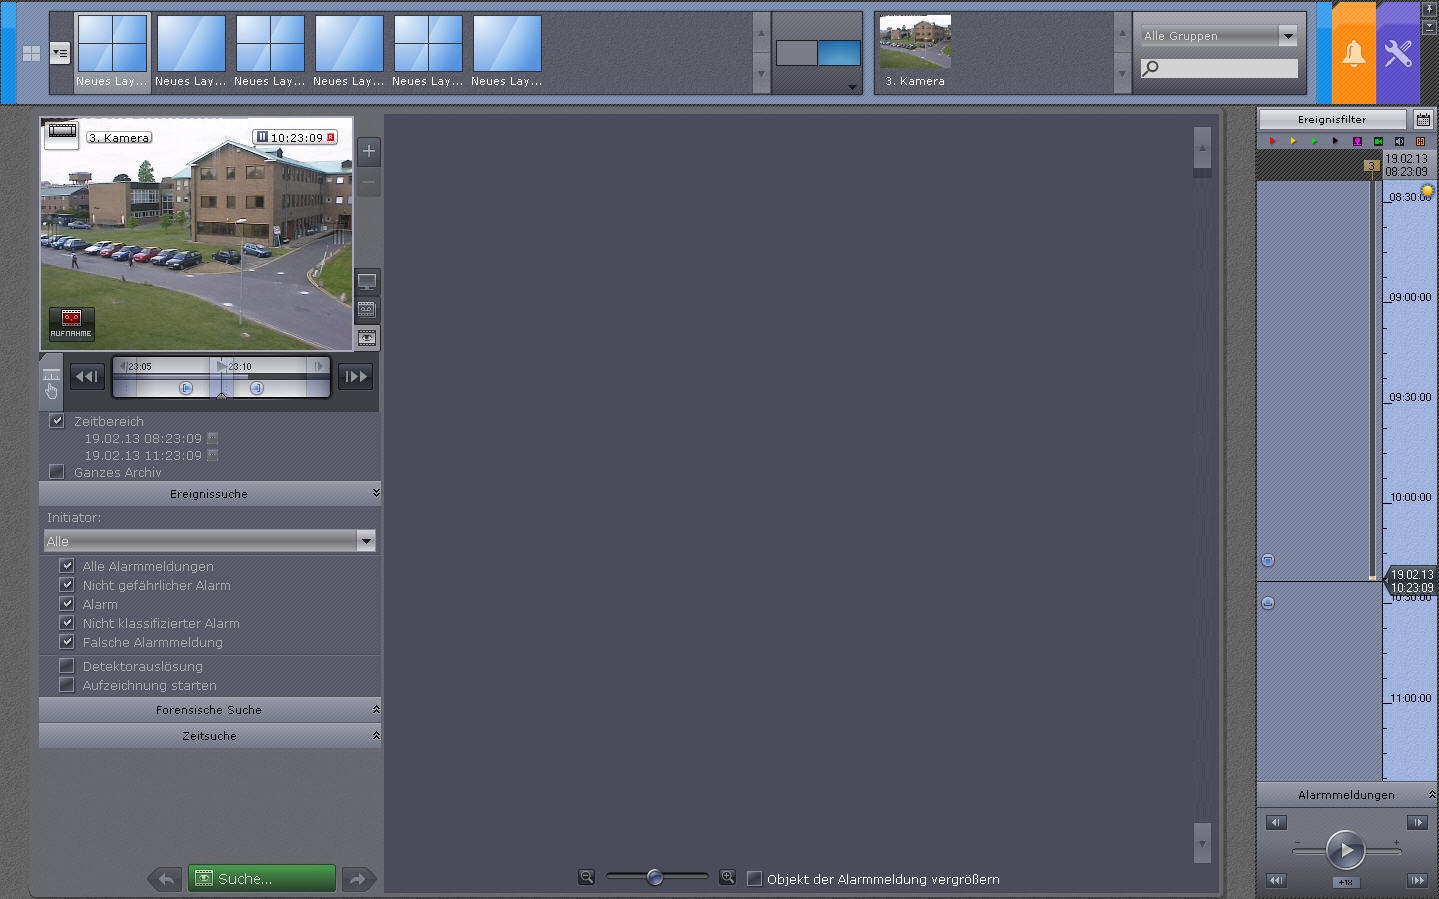
Task: Open the layout ratio selector dropdown arrow
Action: [x=852, y=87]
